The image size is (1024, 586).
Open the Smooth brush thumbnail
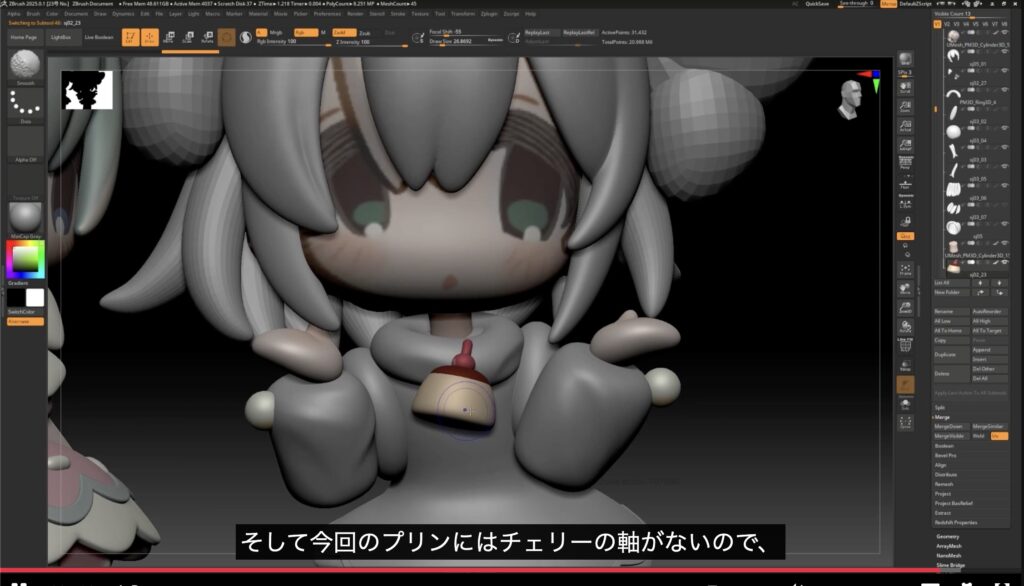pos(25,67)
